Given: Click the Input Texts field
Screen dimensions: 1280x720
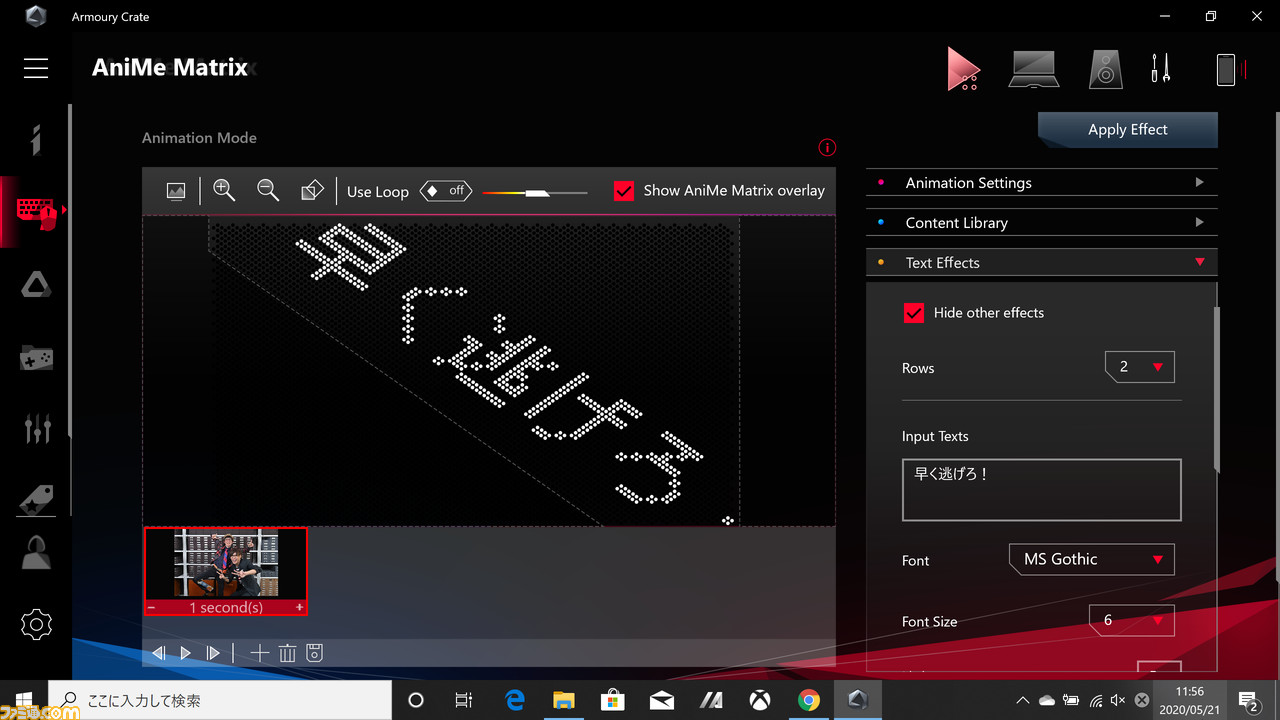Looking at the screenshot, I should click(x=1041, y=490).
